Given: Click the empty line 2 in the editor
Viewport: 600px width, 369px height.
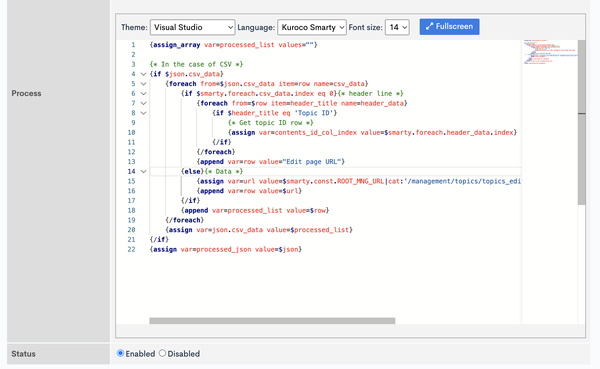Looking at the screenshot, I should (335, 54).
